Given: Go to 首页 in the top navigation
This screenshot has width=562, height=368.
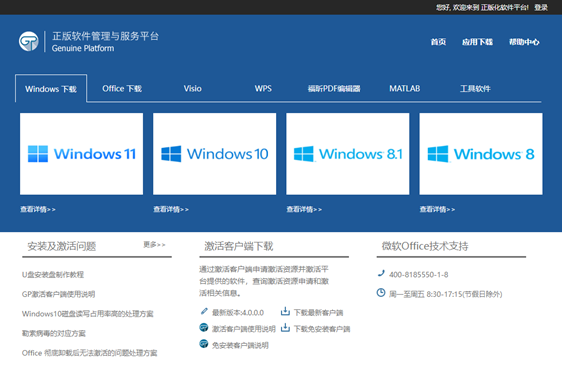Looking at the screenshot, I should (438, 42).
